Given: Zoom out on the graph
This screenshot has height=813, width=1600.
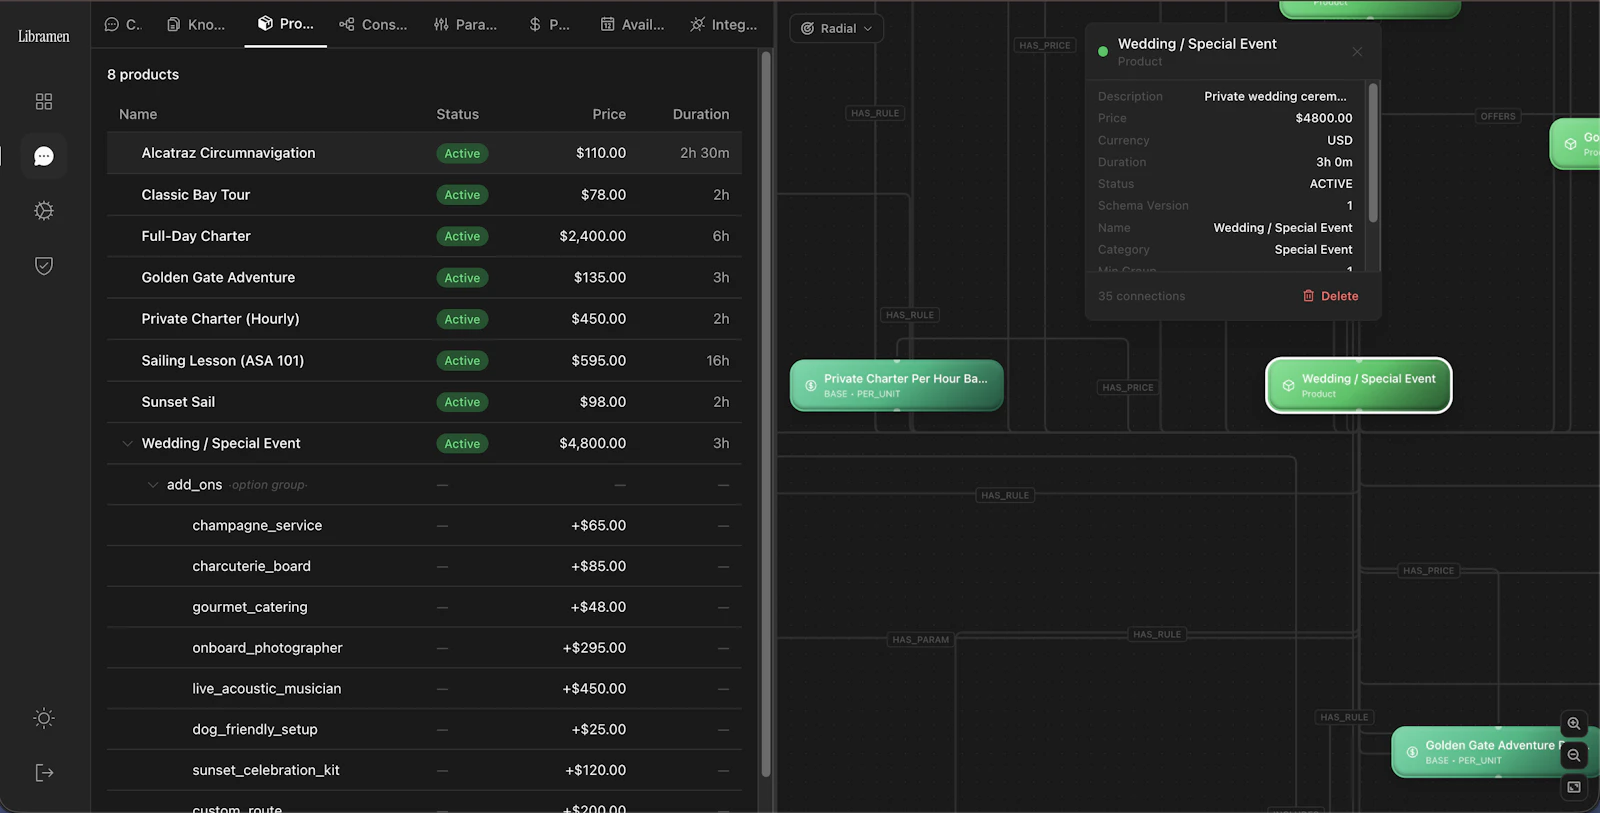Looking at the screenshot, I should 1574,755.
